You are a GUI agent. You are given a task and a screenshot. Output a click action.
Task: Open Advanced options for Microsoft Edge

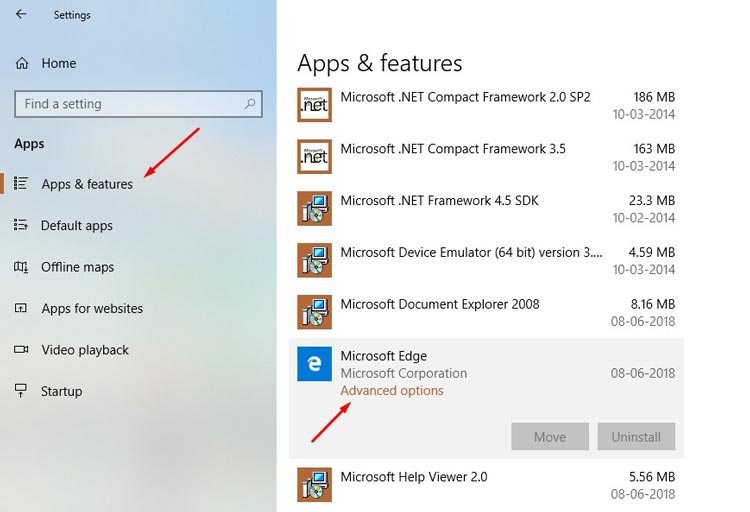point(392,390)
